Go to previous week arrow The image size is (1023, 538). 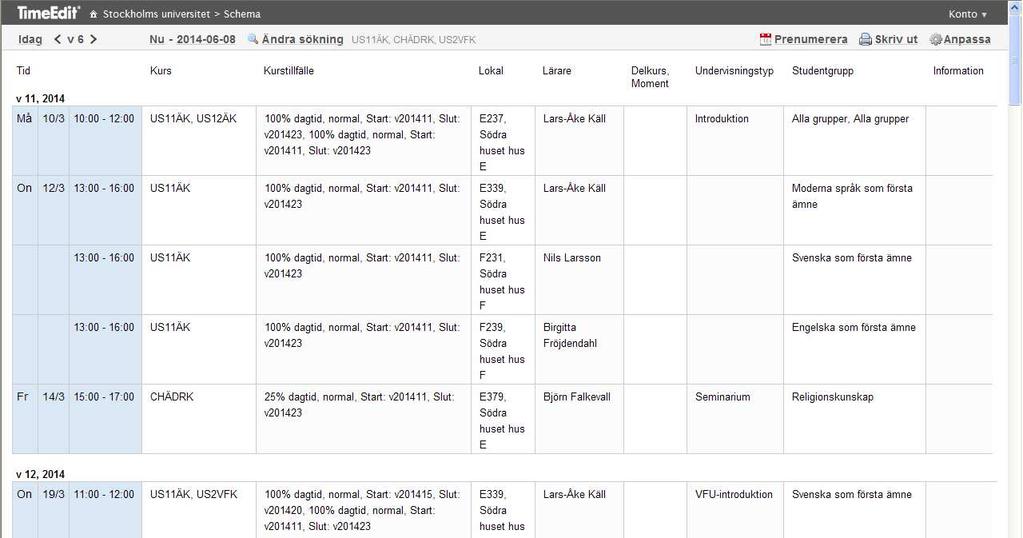[x=57, y=39]
